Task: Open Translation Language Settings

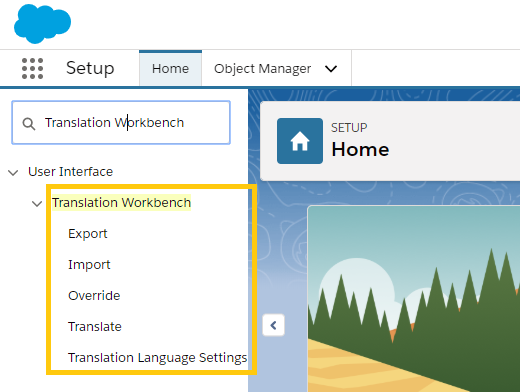Action: (157, 358)
